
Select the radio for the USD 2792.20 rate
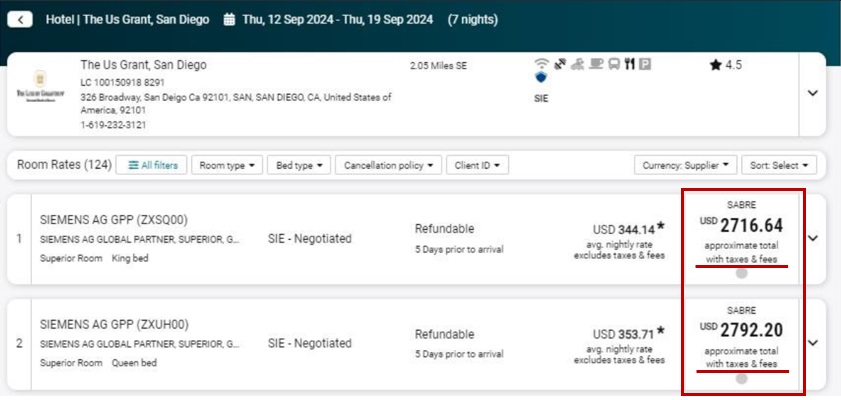741,379
